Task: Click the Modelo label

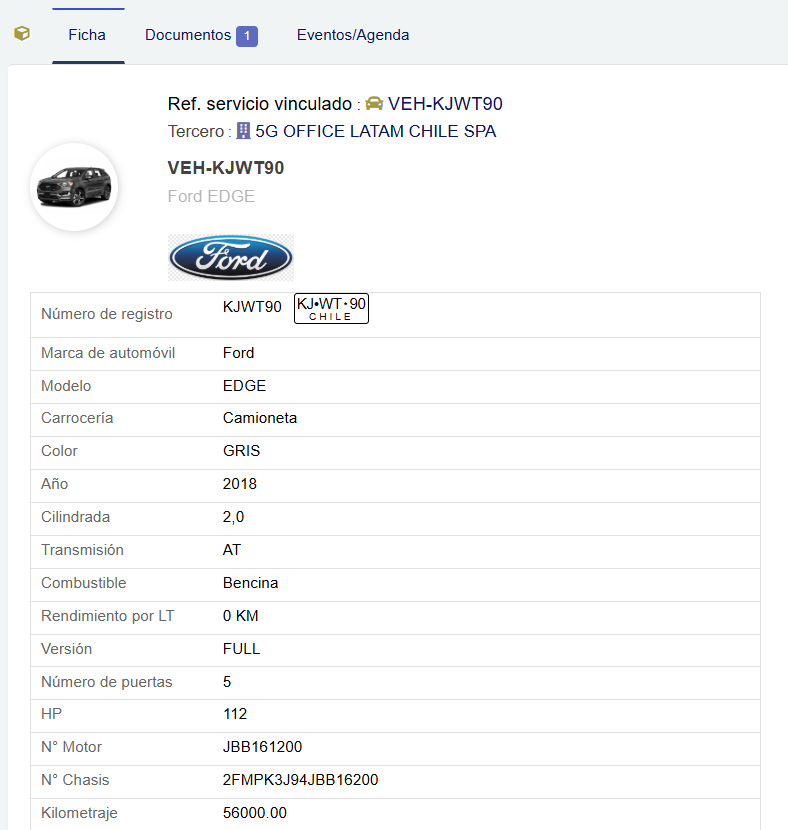Action: pyautogui.click(x=66, y=386)
